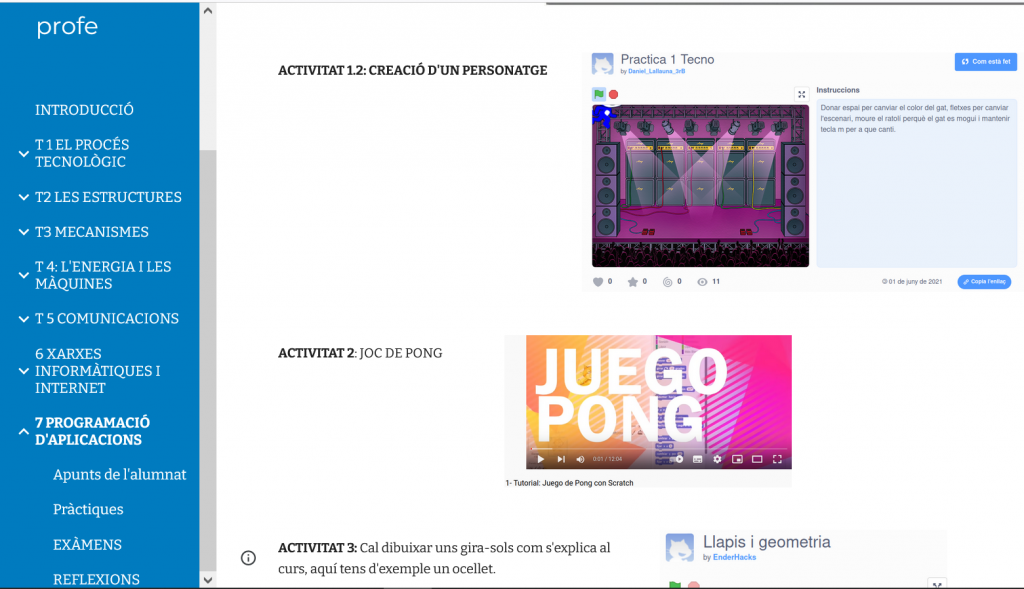This screenshot has width=1024, height=589.
Task: Skip to next video in player
Action: tap(560, 459)
